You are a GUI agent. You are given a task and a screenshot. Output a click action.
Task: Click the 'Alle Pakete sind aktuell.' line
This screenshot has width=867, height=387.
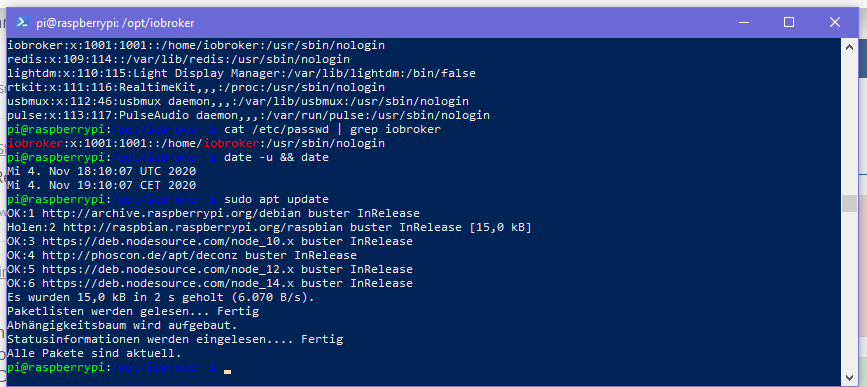(95, 353)
